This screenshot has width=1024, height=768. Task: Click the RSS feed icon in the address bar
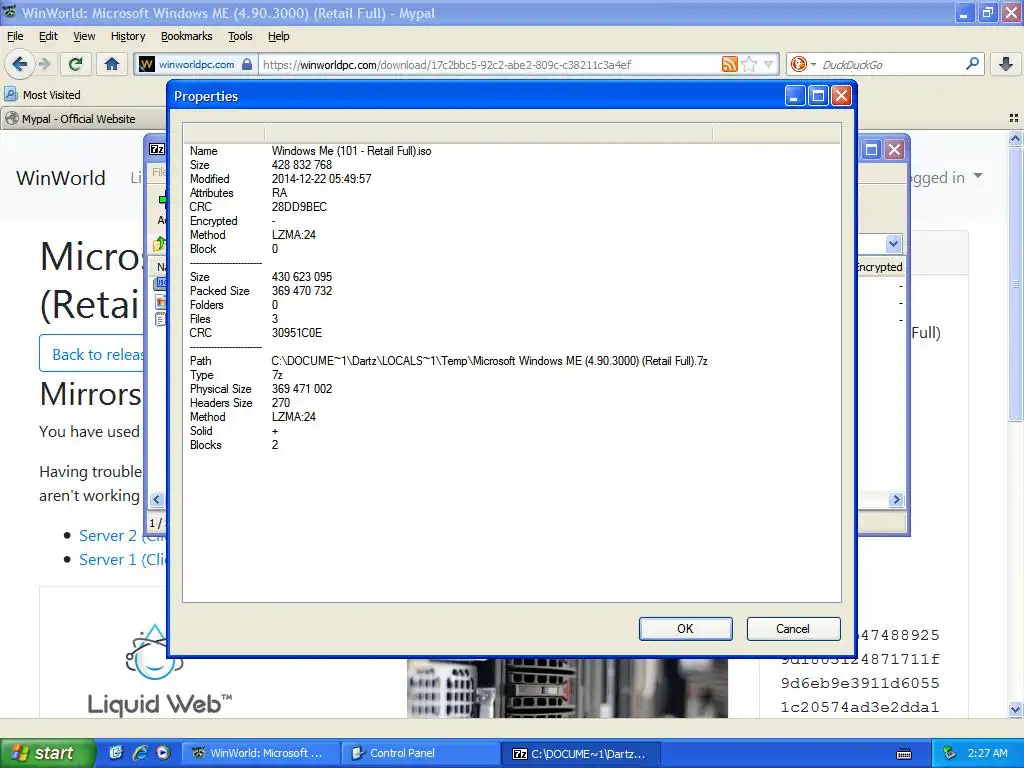point(729,64)
